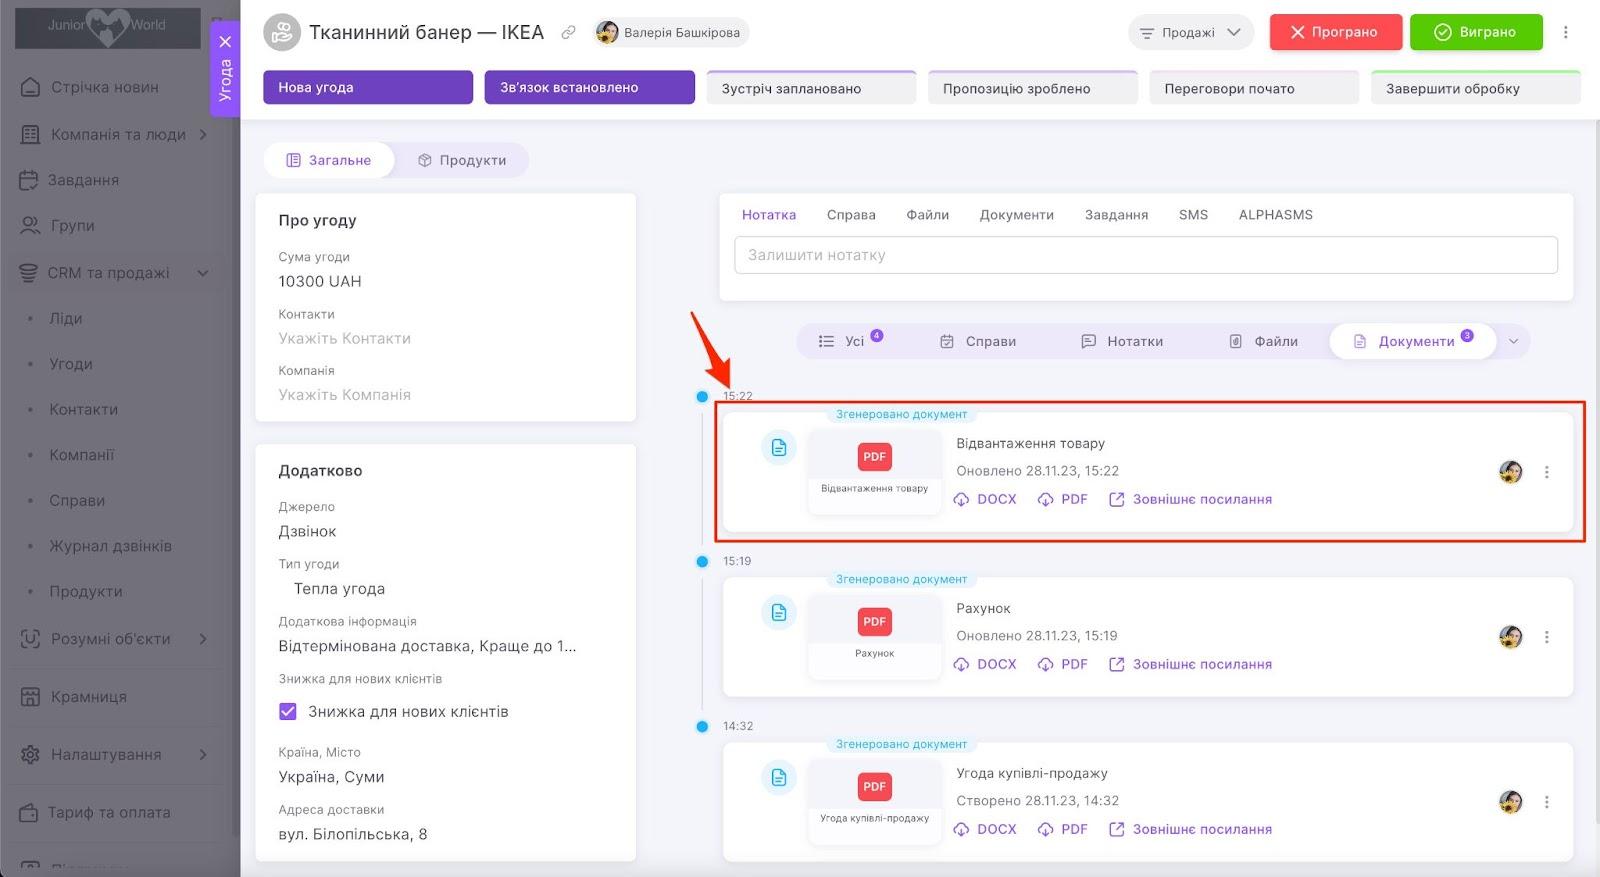Open Журнал дзвінків in sidebar
This screenshot has width=1600, height=877.
click(x=111, y=546)
